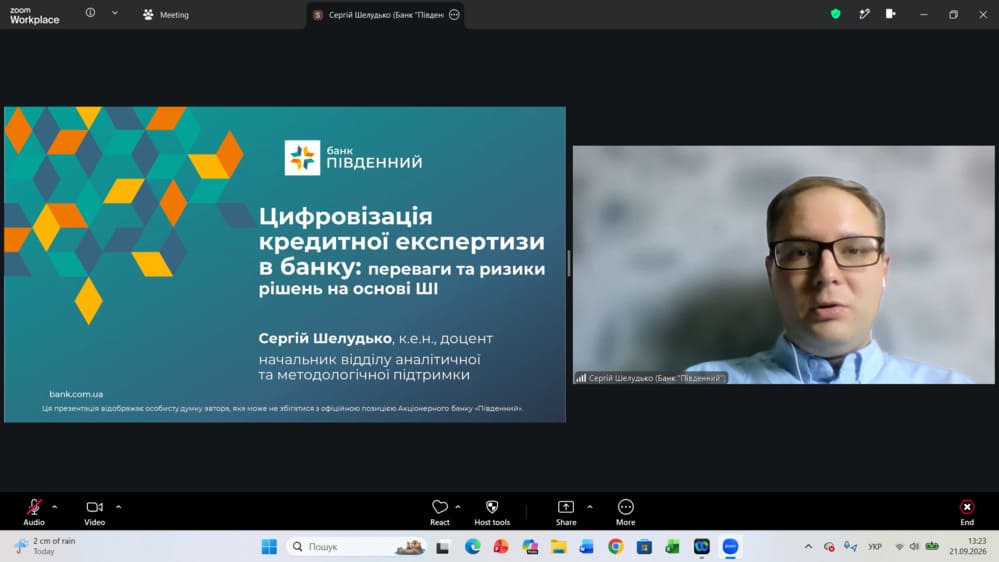Open meeting info circle icon
The height and width of the screenshot is (562, 999).
tap(90, 13)
